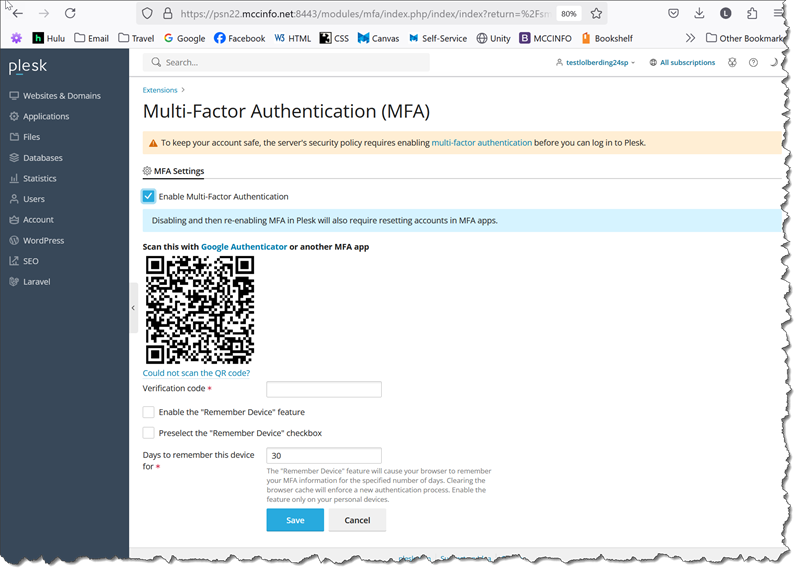Check Preselect the "Remember Device" checkbox
Image resolution: width=800 pixels, height=573 pixels.
[x=148, y=433]
